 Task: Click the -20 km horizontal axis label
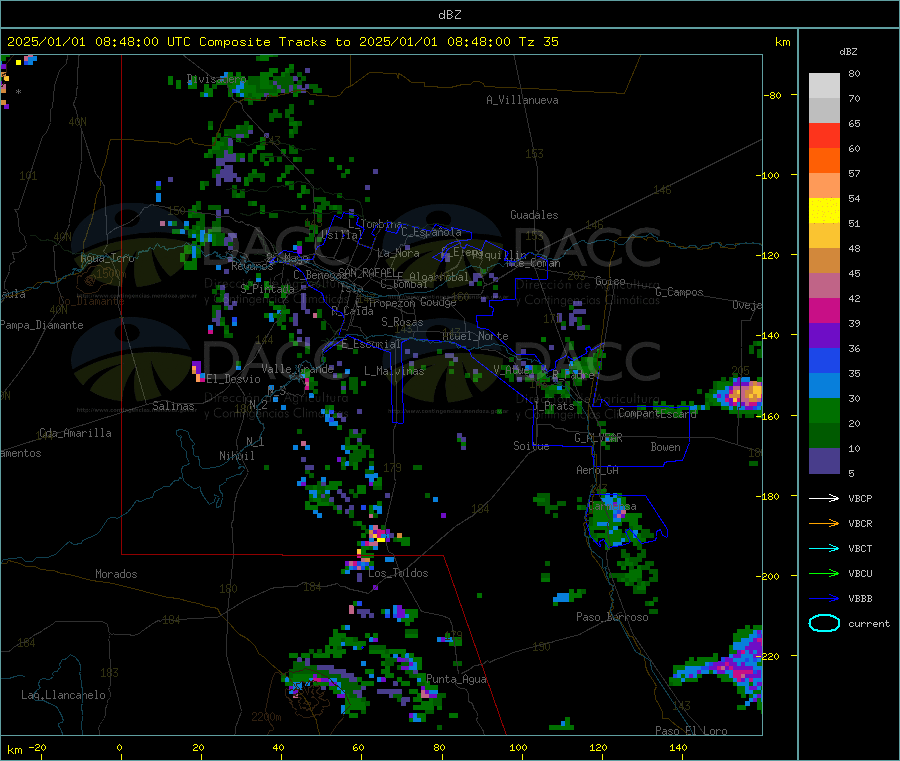37,747
